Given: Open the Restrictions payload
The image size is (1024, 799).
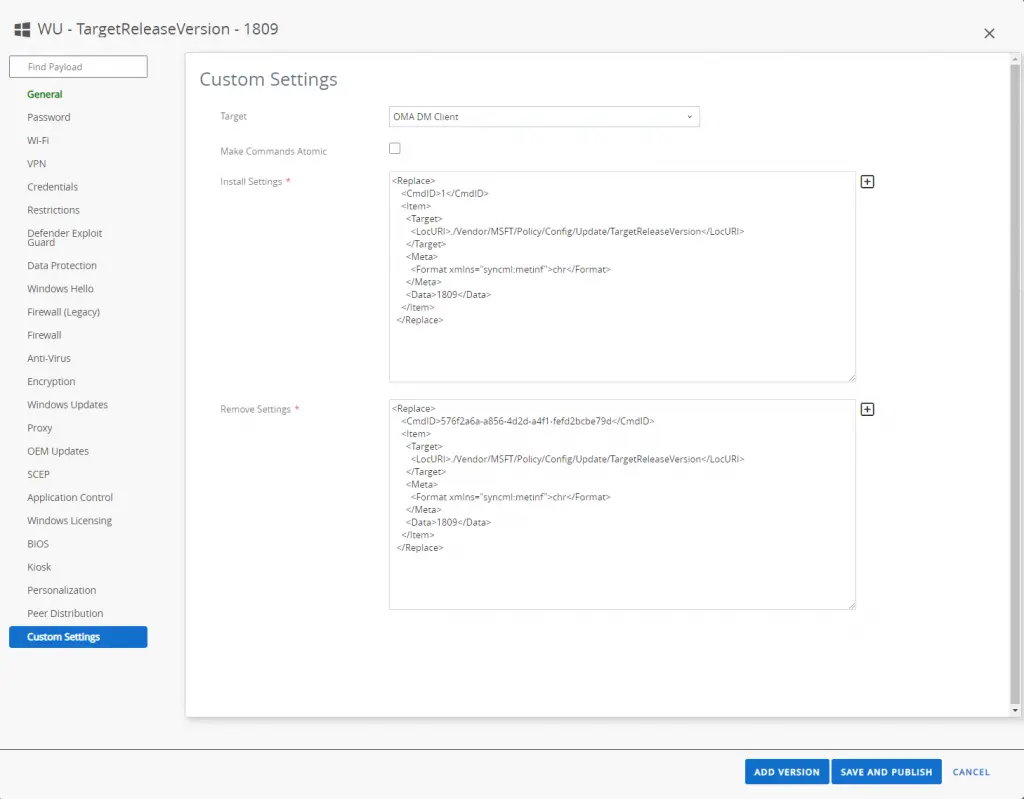Looking at the screenshot, I should 53,210.
